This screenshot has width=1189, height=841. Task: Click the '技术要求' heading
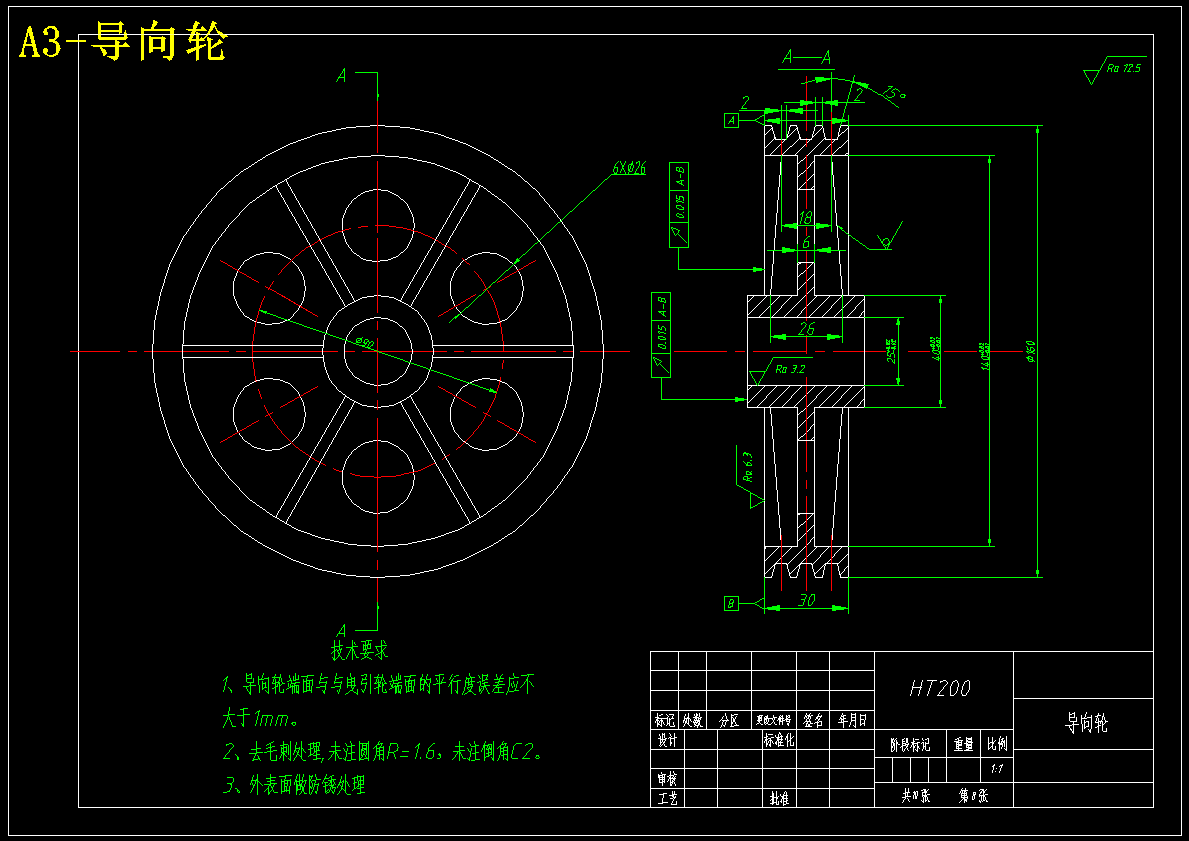click(359, 650)
